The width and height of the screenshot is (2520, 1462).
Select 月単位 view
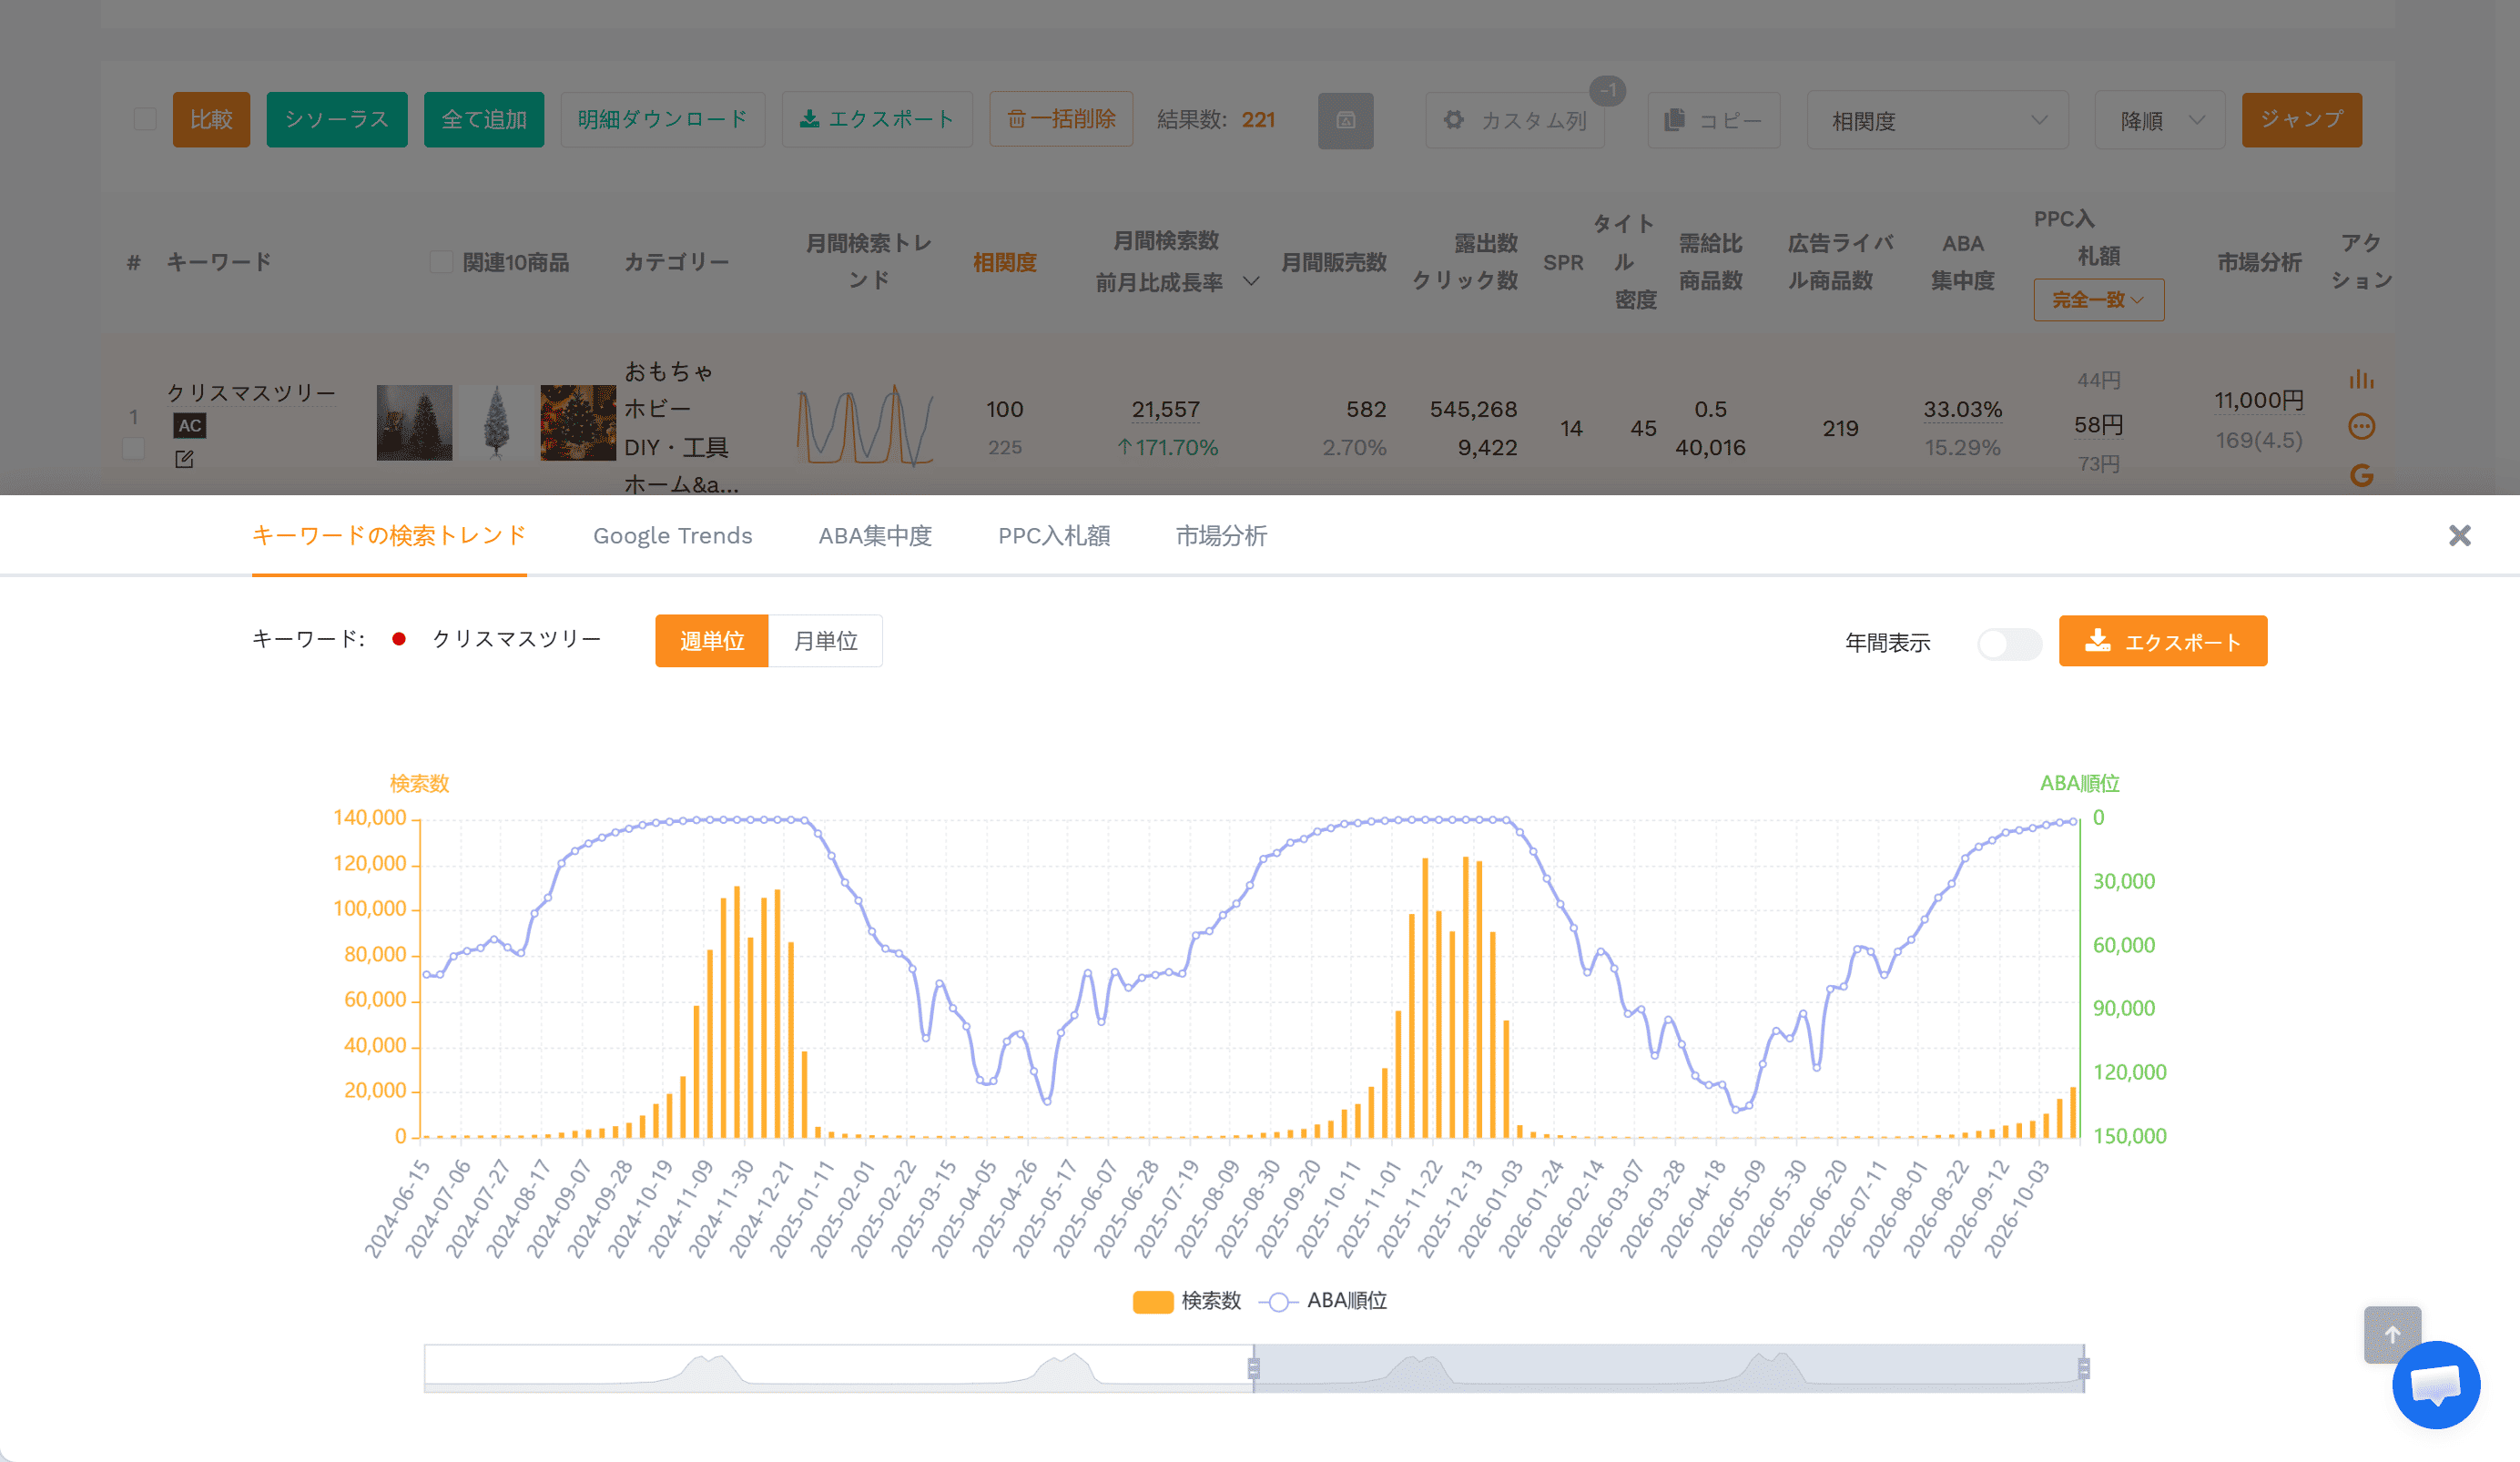click(825, 641)
